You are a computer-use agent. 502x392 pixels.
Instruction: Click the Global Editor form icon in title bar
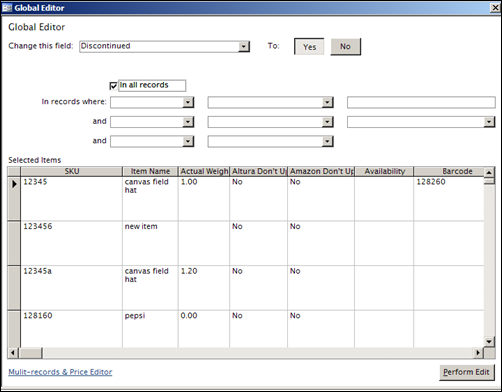click(7, 7)
